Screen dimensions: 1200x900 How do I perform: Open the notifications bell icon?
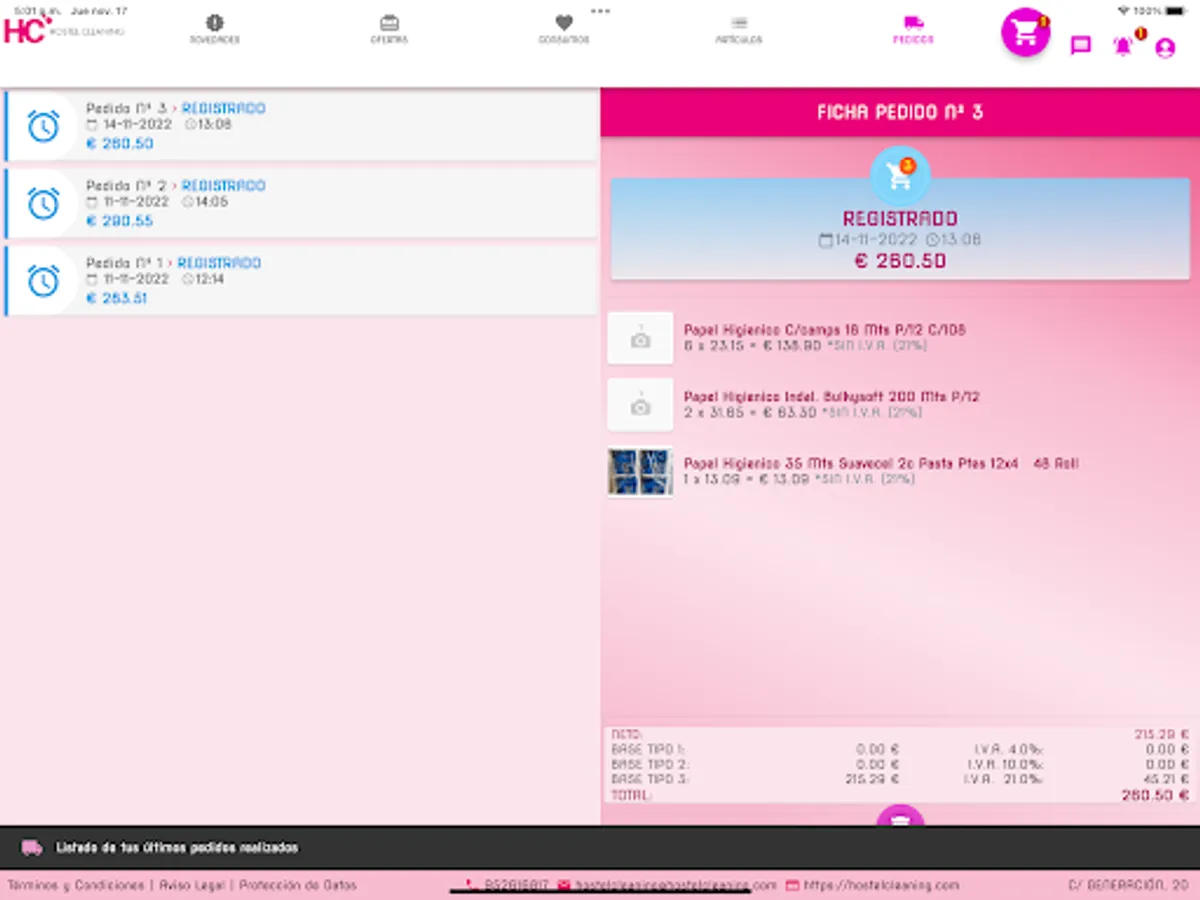click(1123, 46)
